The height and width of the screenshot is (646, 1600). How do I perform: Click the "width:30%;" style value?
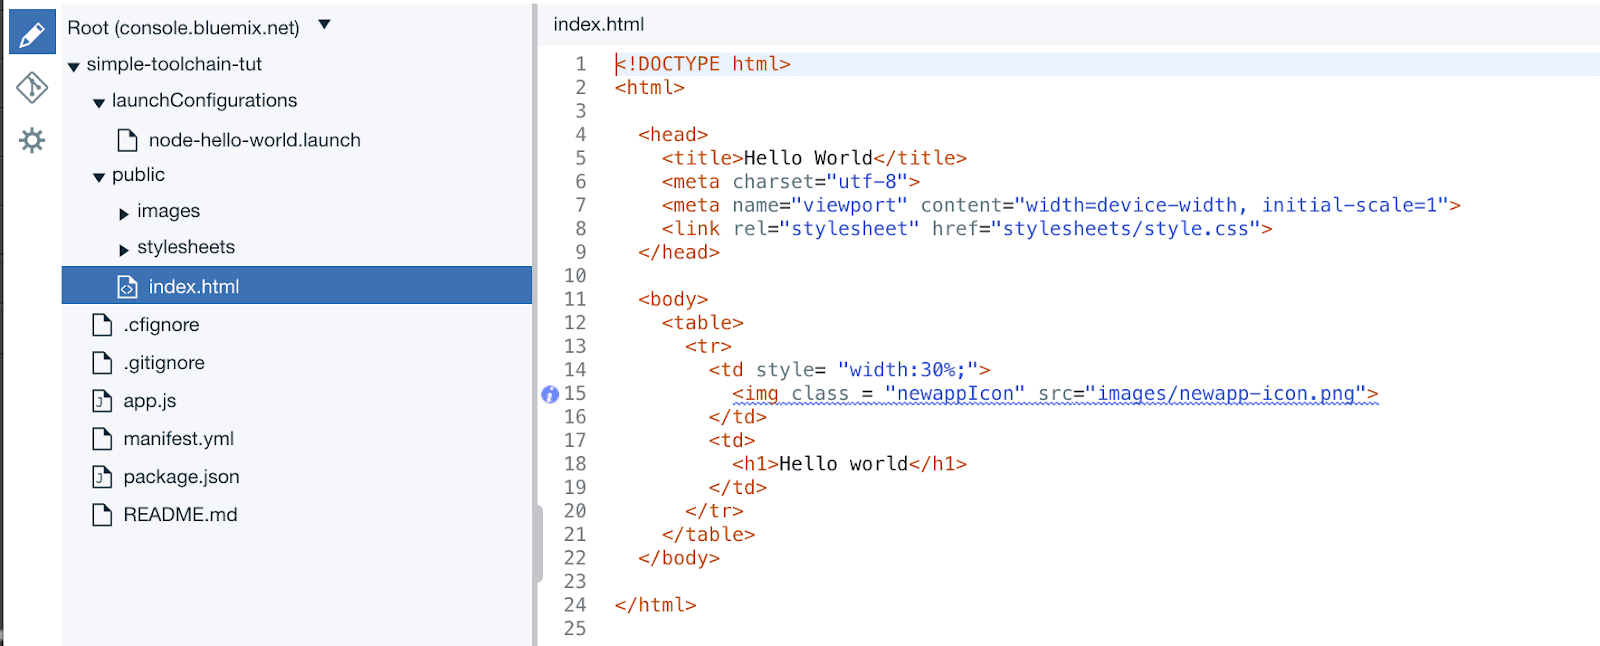[908, 370]
